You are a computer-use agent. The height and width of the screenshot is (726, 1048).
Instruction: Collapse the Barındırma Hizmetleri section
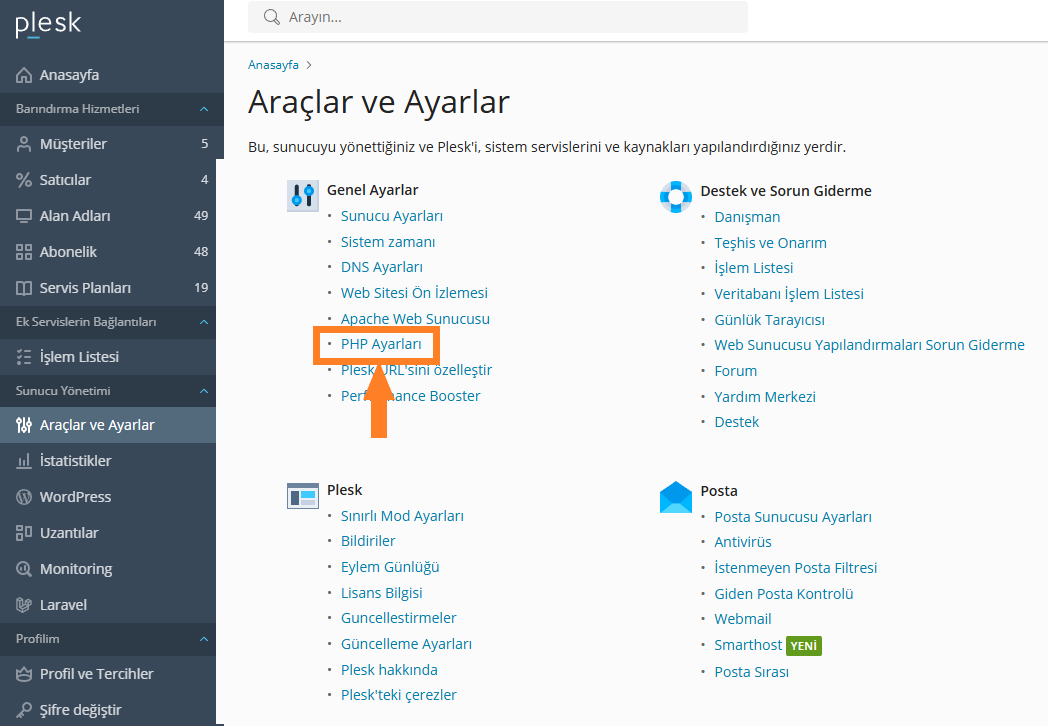[203, 109]
